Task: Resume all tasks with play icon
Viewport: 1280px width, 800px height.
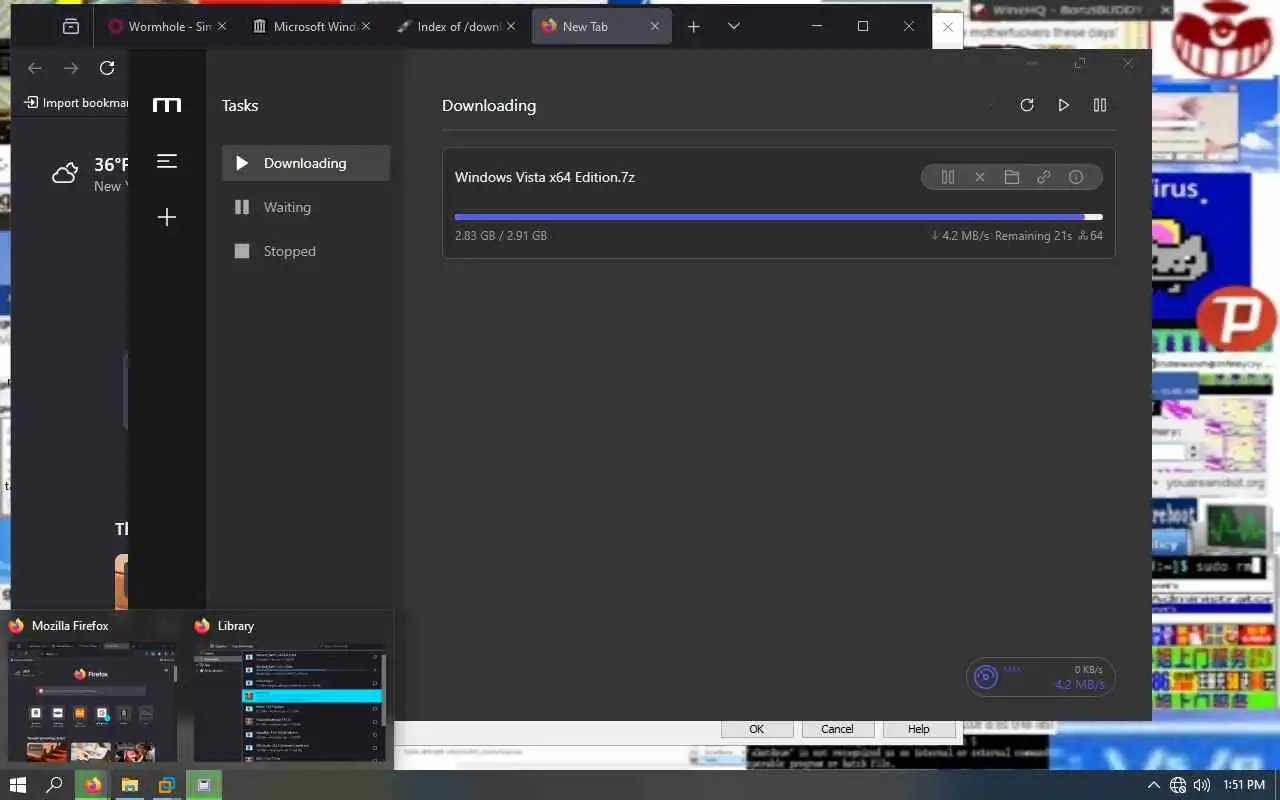Action: [1063, 105]
